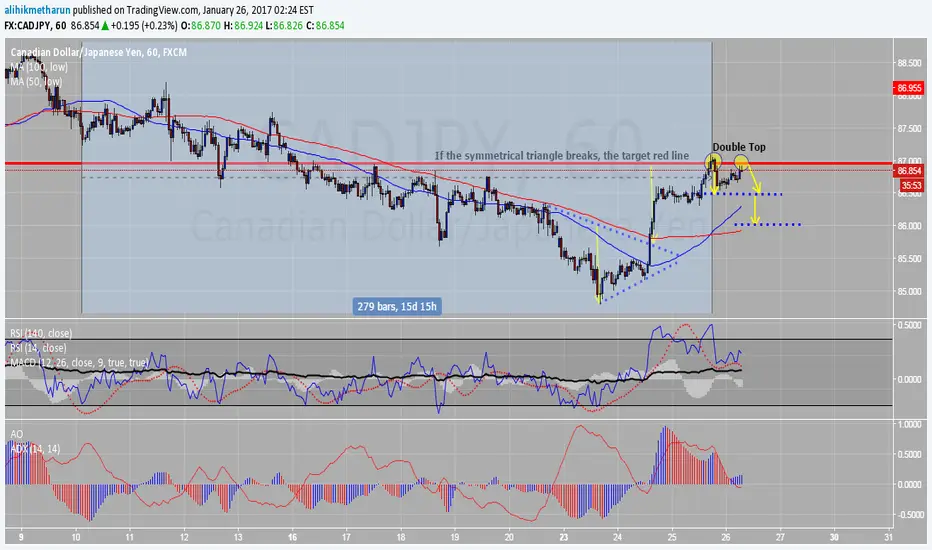Click the high value H:86.924
The width and height of the screenshot is (932, 550).
244,26
